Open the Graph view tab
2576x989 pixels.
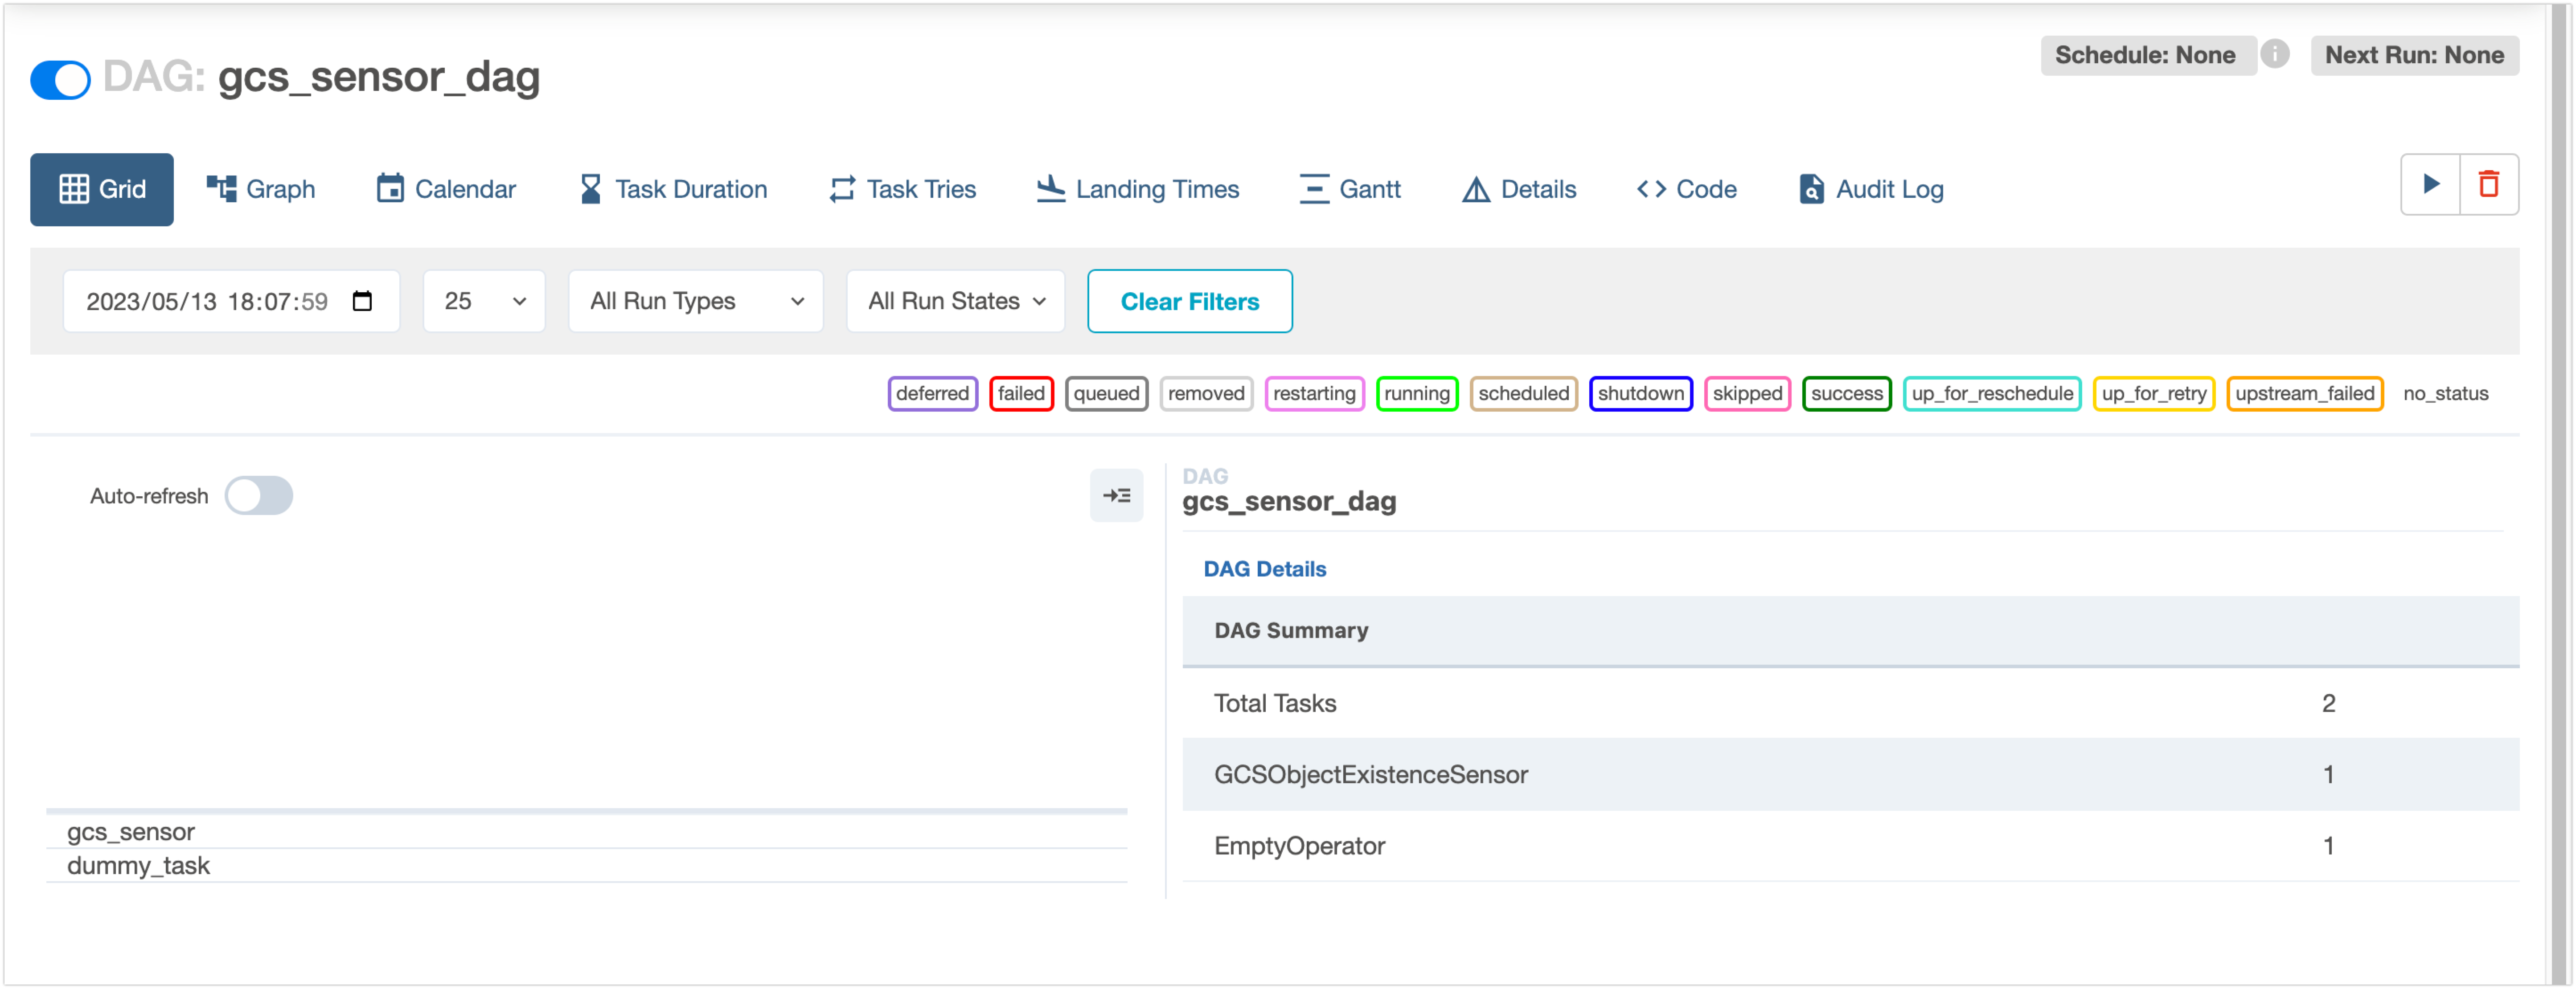[261, 189]
